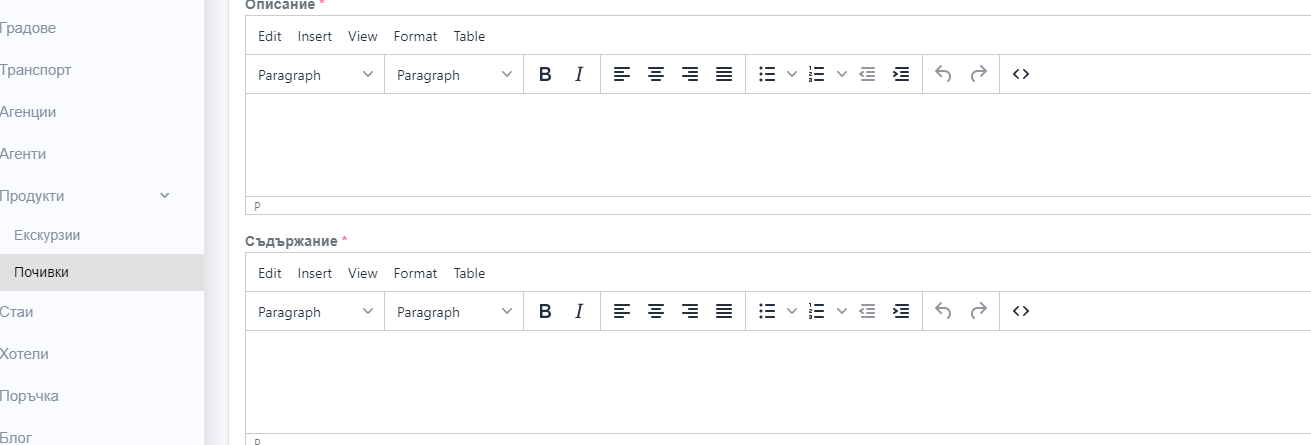The image size is (1311, 445).
Task: Go to Хотели in the sidebar
Action: tap(25, 354)
